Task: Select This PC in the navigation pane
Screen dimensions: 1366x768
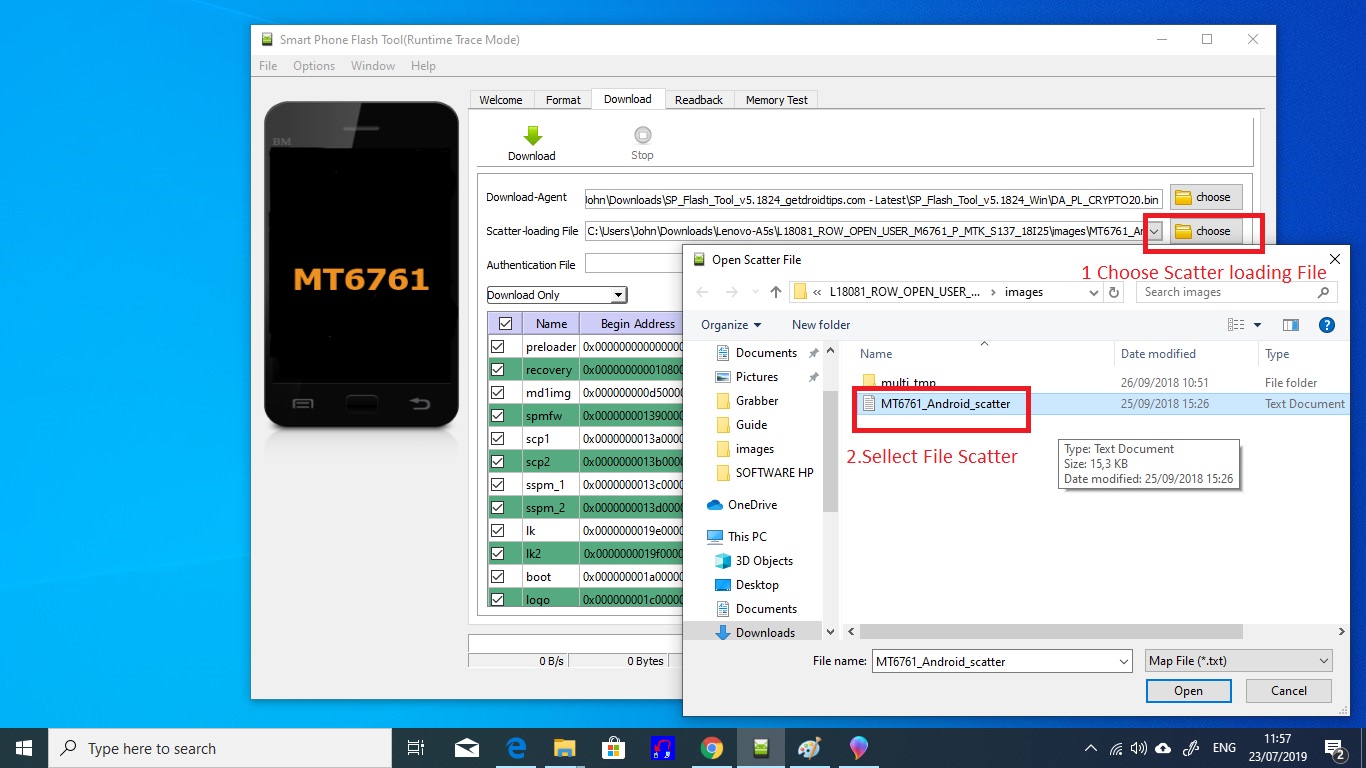Action: [737, 537]
